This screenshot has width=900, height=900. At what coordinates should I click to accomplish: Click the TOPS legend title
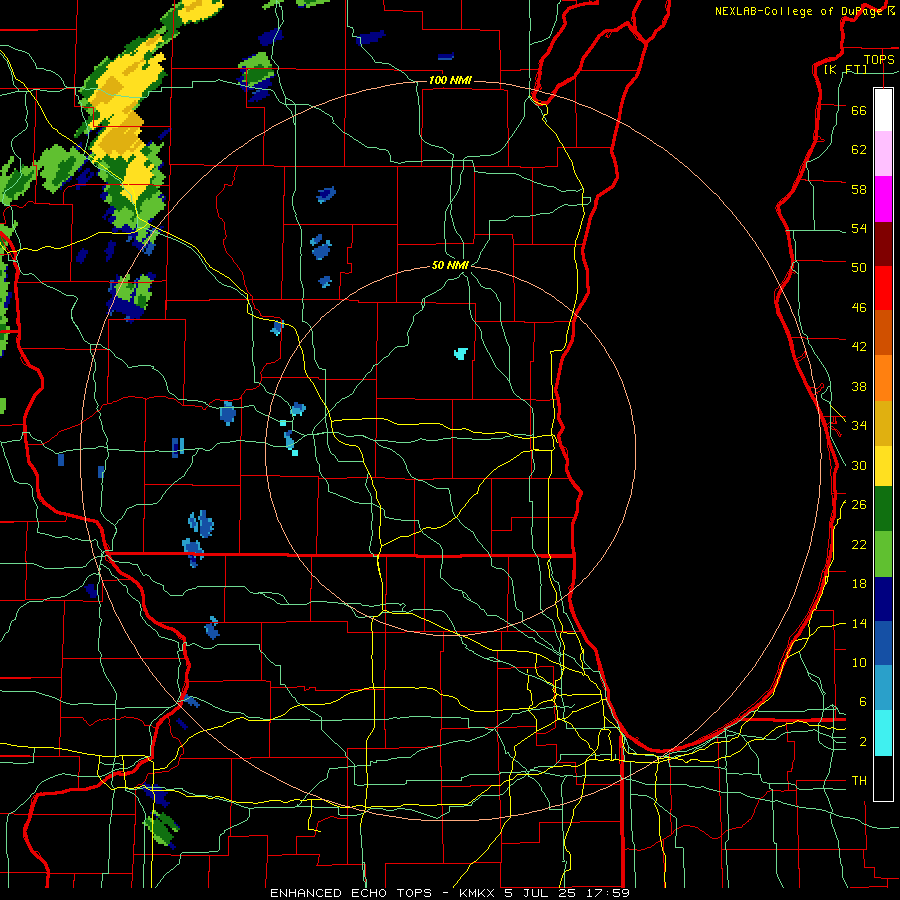(879, 59)
